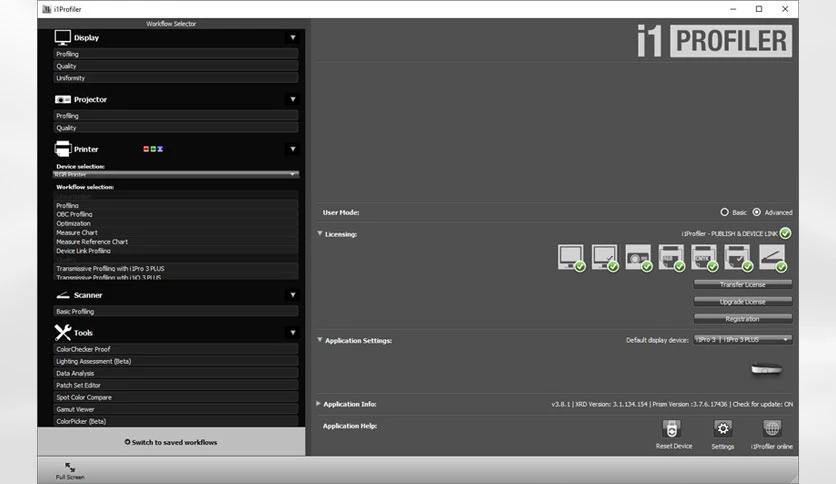Click the Tools wrench icon
The width and height of the screenshot is (836, 484).
(x=63, y=333)
